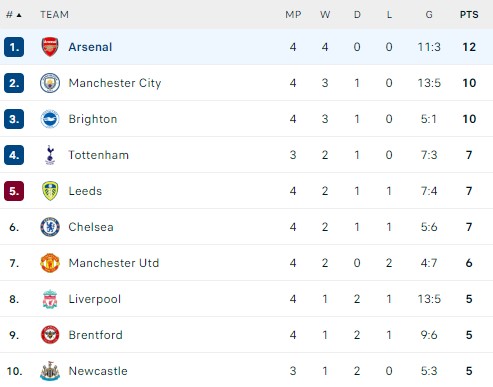Image resolution: width=493 pixels, height=387 pixels.
Task: Click the Arsenal club crest
Action: pyautogui.click(x=50, y=47)
